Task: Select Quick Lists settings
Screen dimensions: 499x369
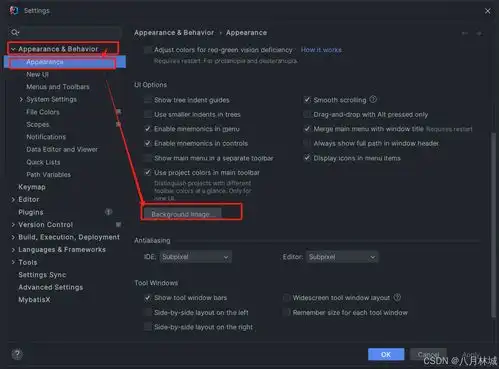Action: [x=43, y=162]
